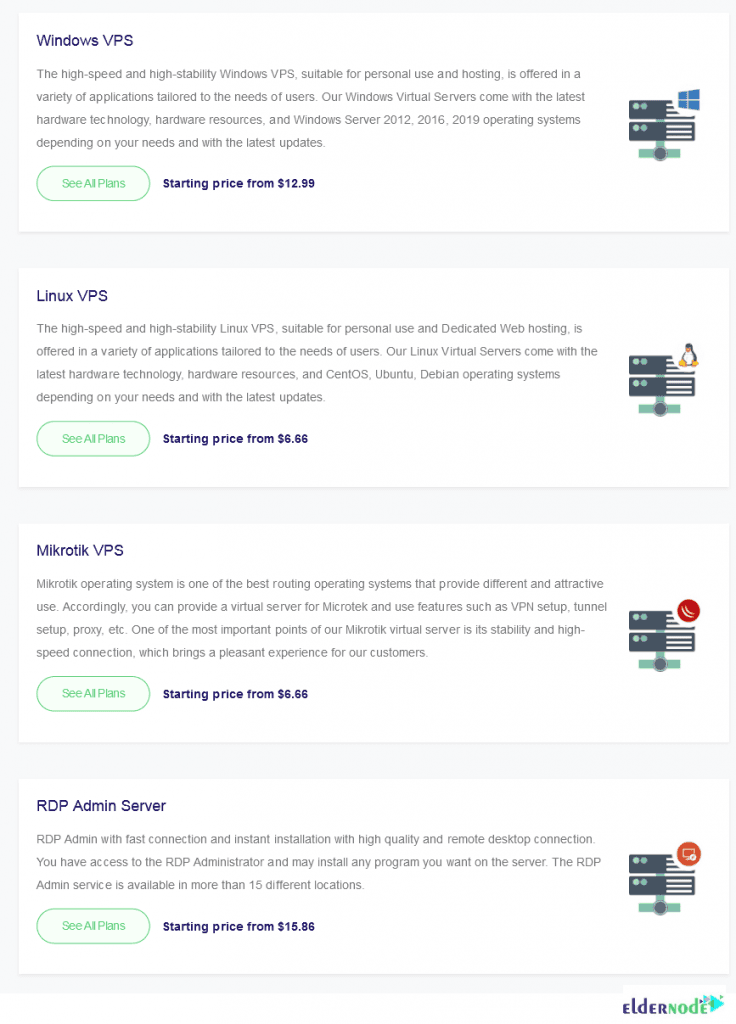736x1024 pixels.
Task: Click the red Mikrotik logo badge
Action: [690, 610]
